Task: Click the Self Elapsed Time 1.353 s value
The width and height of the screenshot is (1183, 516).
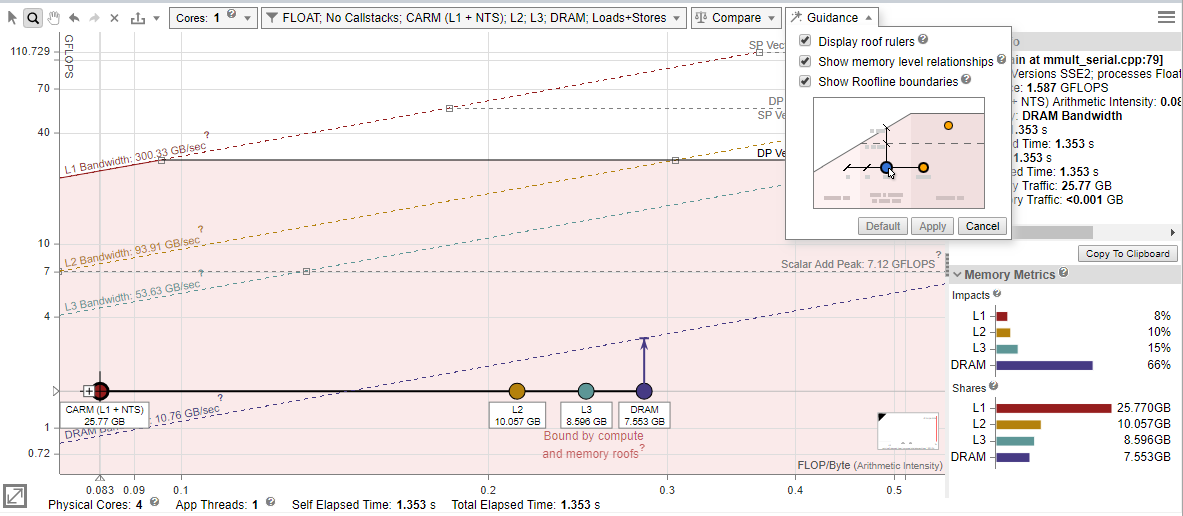Action: [x=417, y=503]
